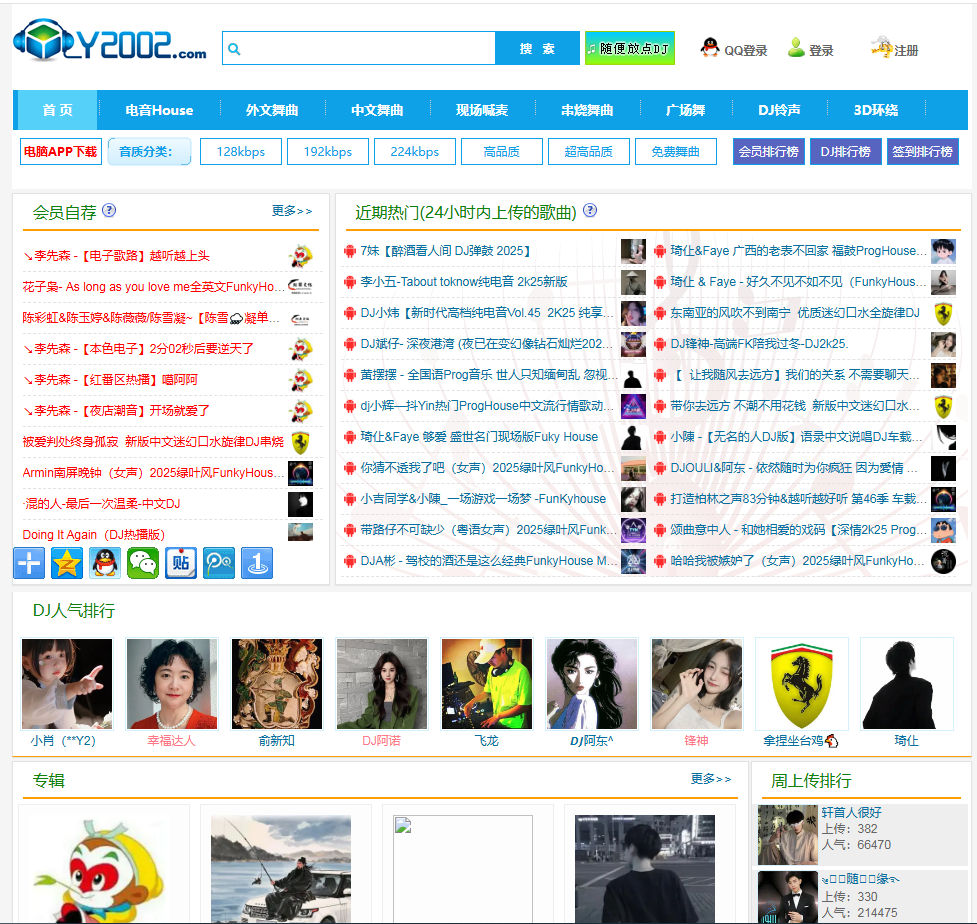Share via the WeChat icon
The height and width of the screenshot is (924, 977).
tap(142, 563)
